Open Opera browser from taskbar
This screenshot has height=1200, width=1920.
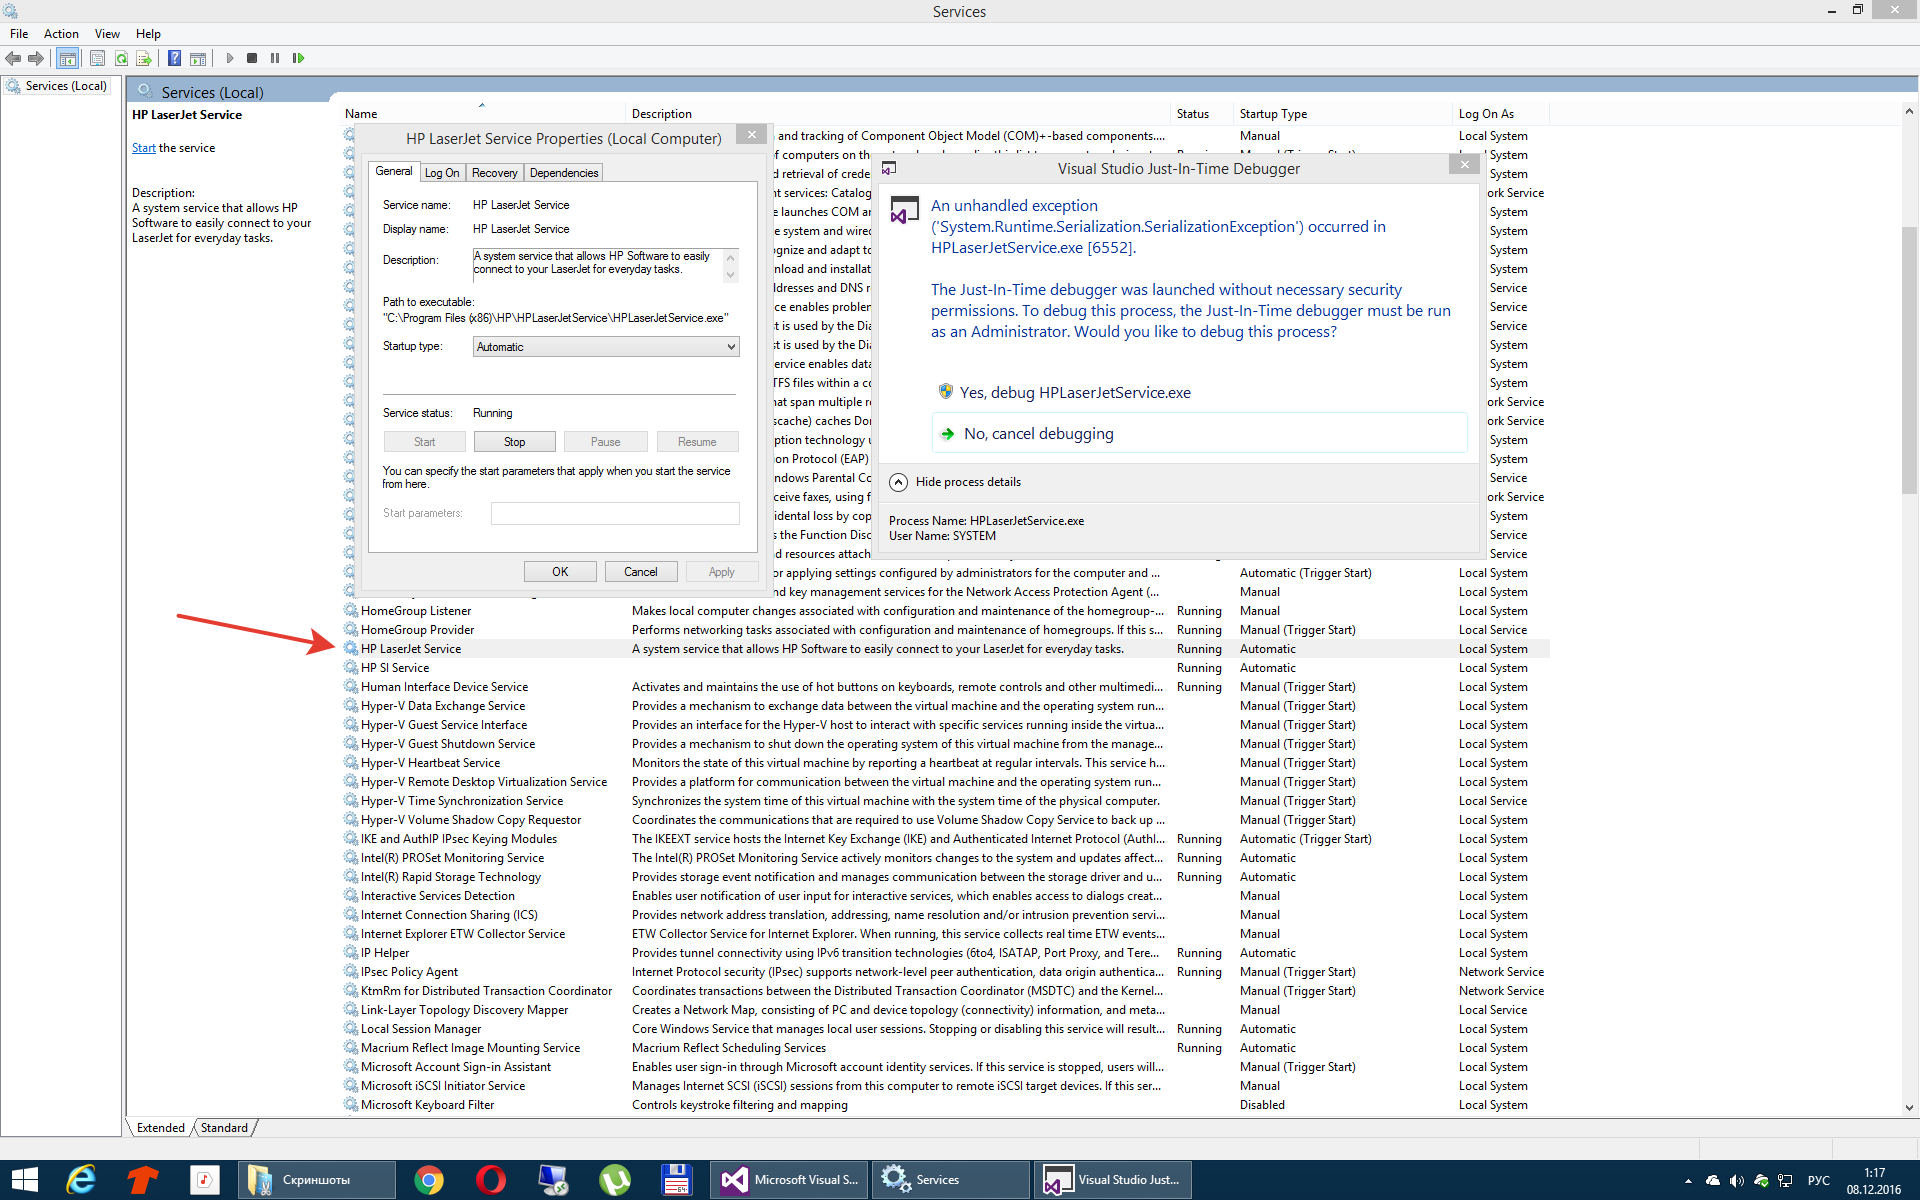(490, 1180)
